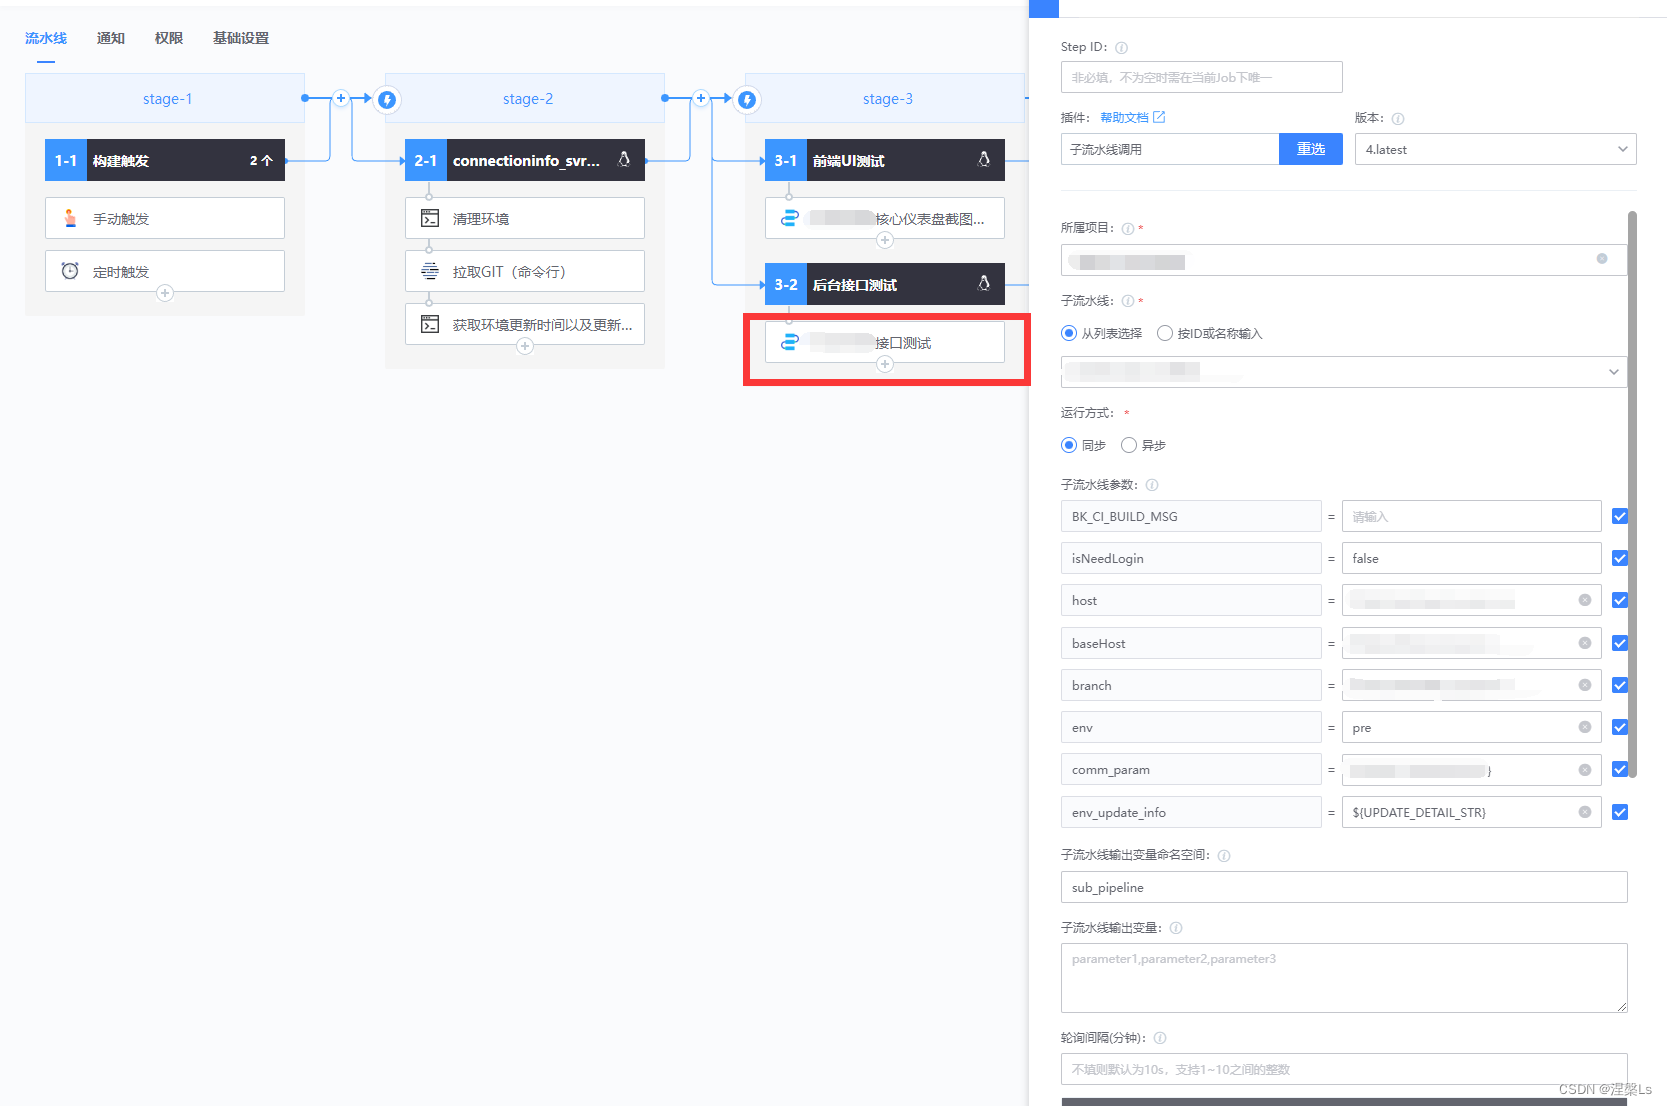The width and height of the screenshot is (1667, 1106).
Task: Click the 子流水线参数 info icon
Action: click(x=1152, y=485)
